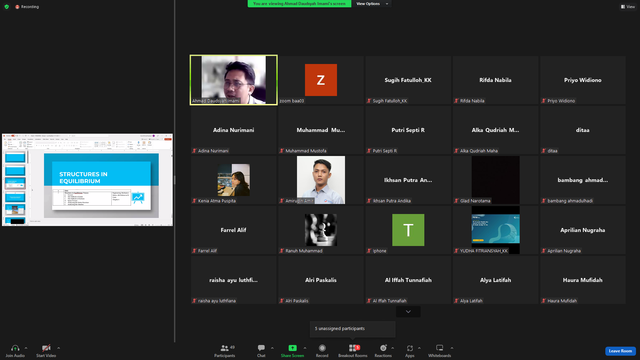Expand Share Screen options arrow
This screenshot has width=640, height=360.
pyautogui.click(x=304, y=348)
